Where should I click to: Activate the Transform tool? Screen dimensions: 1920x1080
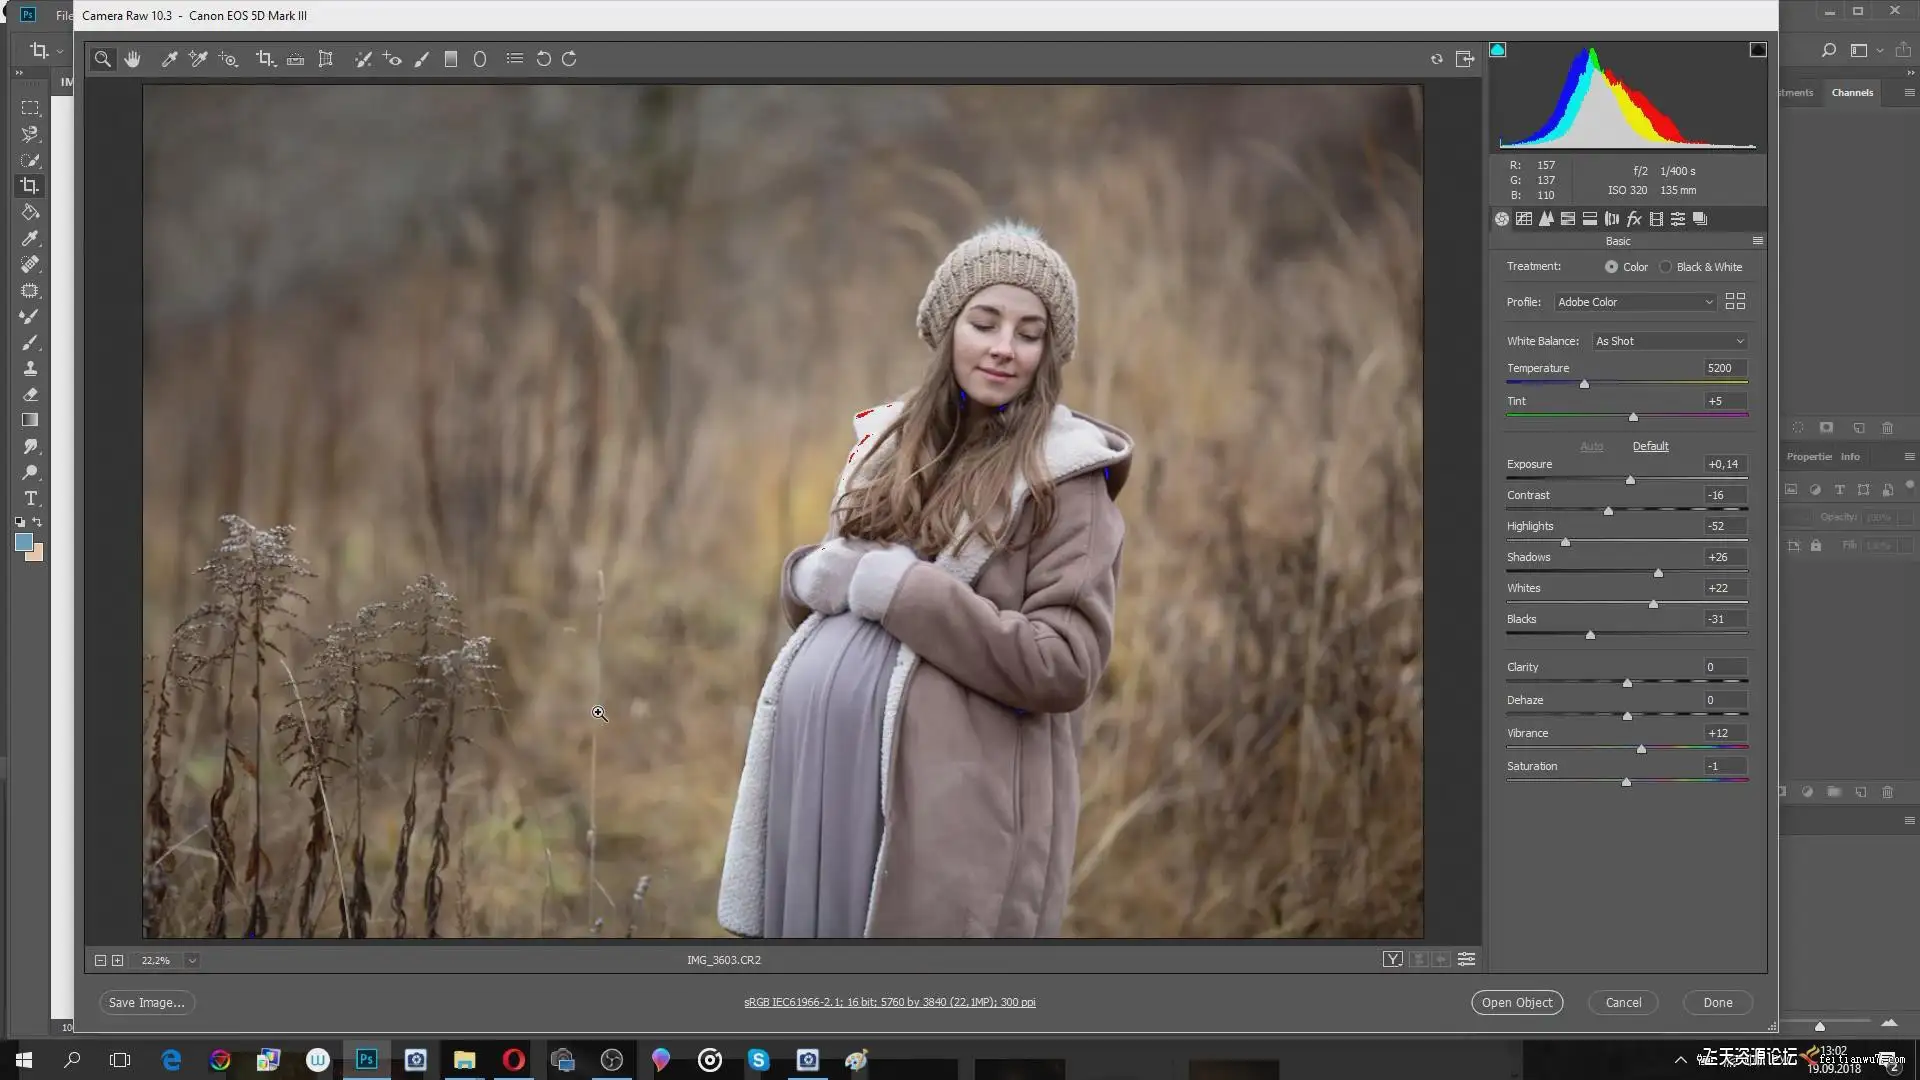tap(325, 59)
